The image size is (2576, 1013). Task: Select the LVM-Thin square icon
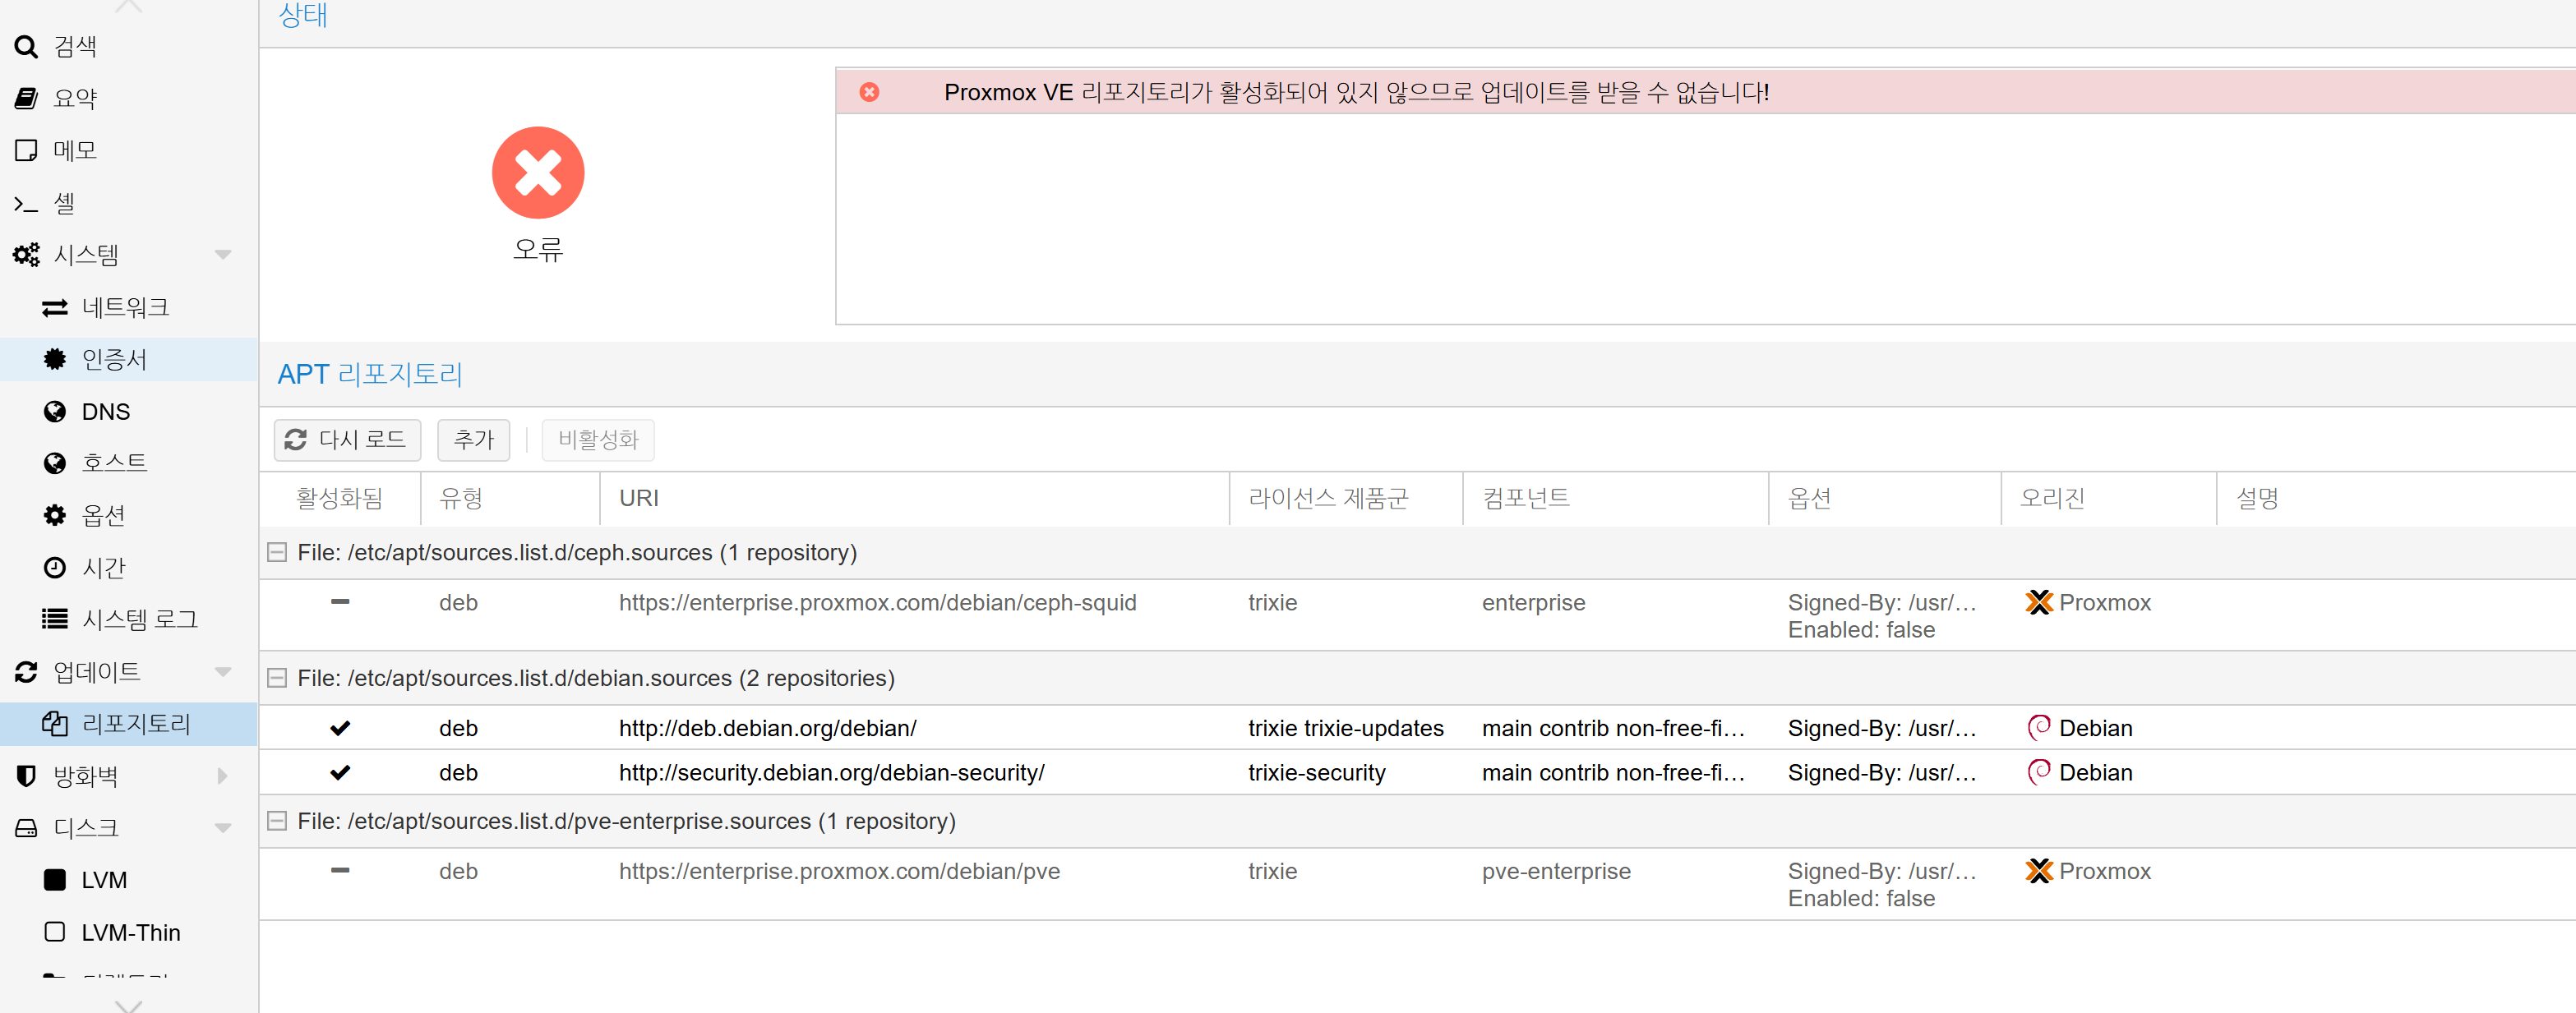point(54,932)
